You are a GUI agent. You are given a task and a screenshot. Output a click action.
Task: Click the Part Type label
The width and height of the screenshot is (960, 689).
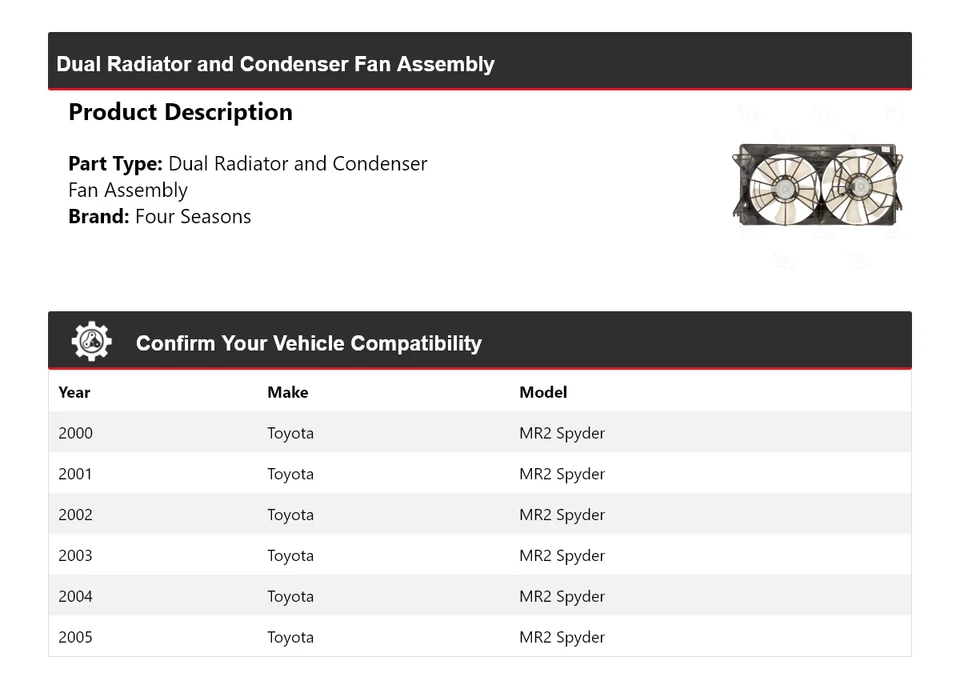click(x=115, y=164)
